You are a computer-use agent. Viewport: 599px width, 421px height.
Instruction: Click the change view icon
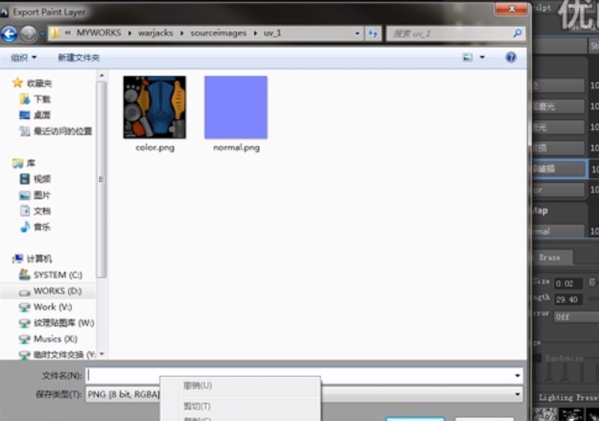[468, 57]
